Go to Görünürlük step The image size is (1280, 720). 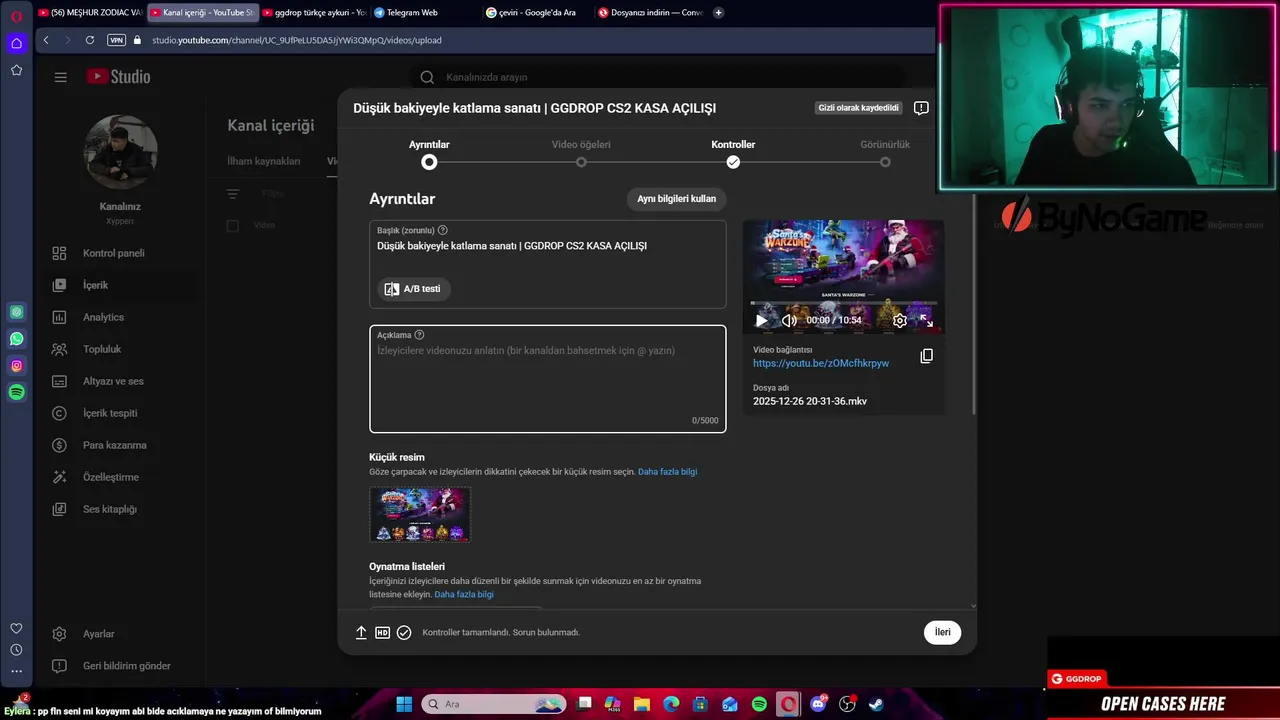point(885,153)
